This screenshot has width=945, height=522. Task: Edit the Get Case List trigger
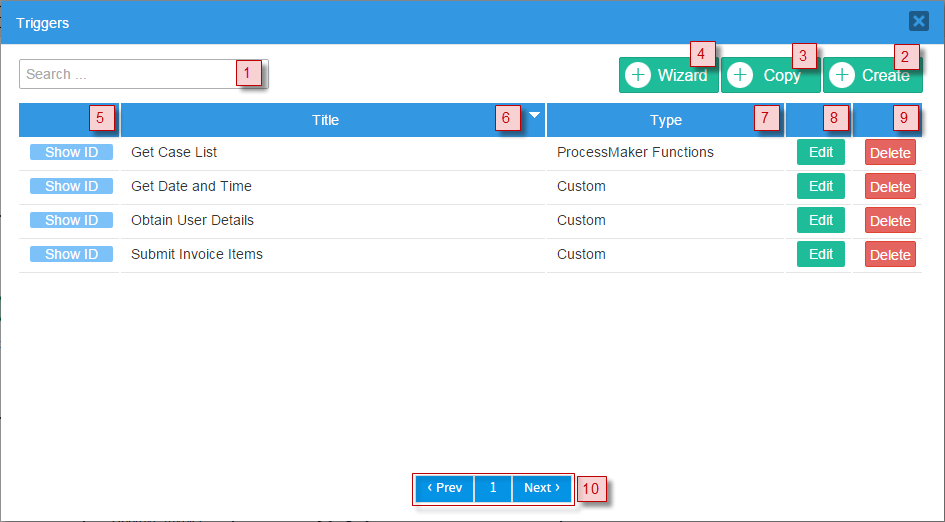(x=820, y=152)
